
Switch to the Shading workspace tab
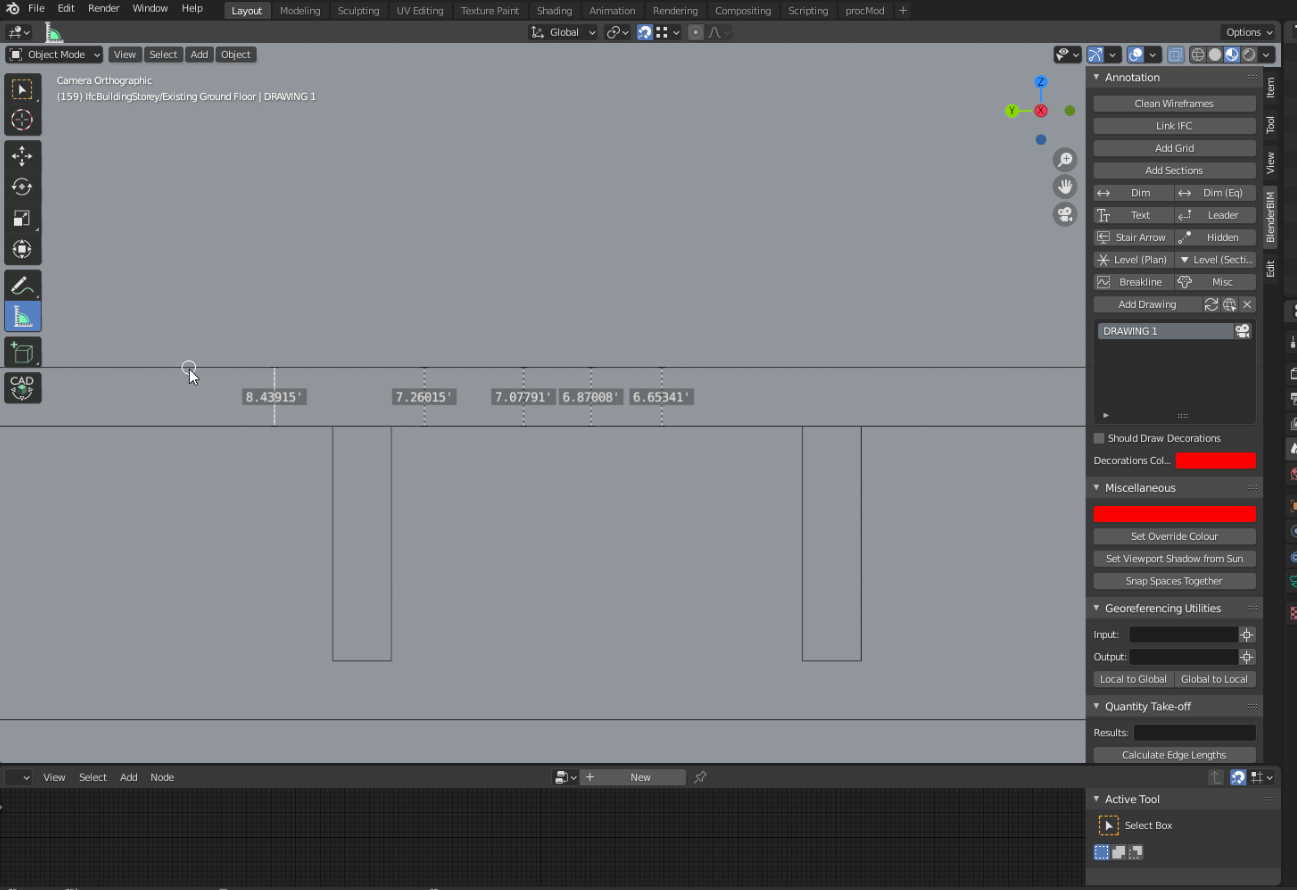point(554,11)
